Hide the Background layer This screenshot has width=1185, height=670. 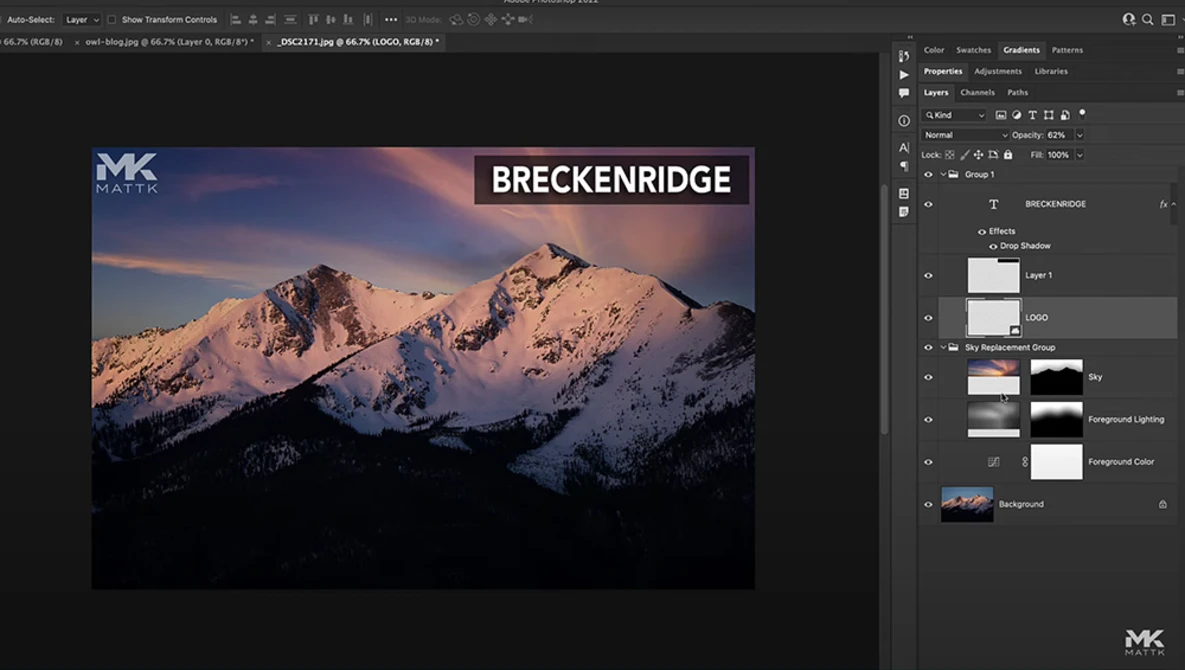pos(928,505)
